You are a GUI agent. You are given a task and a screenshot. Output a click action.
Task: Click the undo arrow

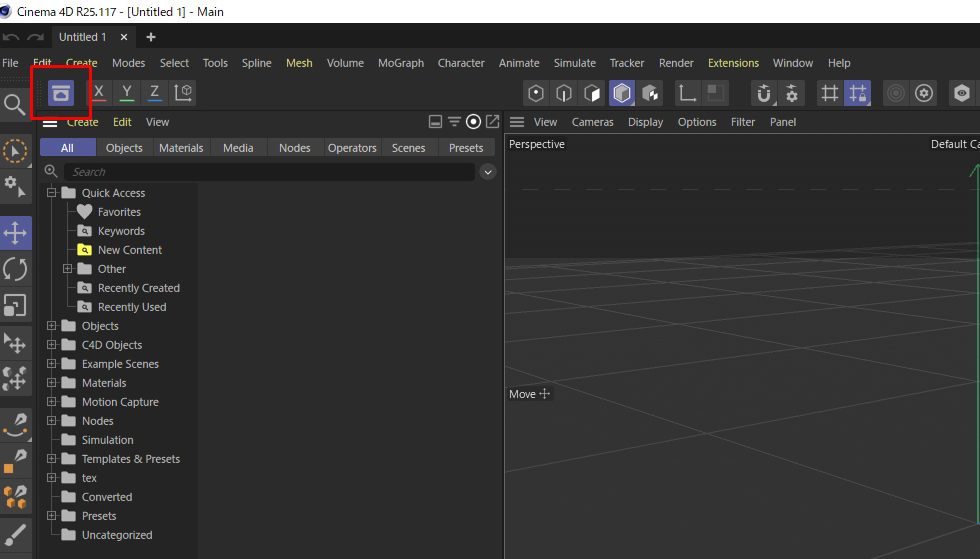pyautogui.click(x=11, y=38)
